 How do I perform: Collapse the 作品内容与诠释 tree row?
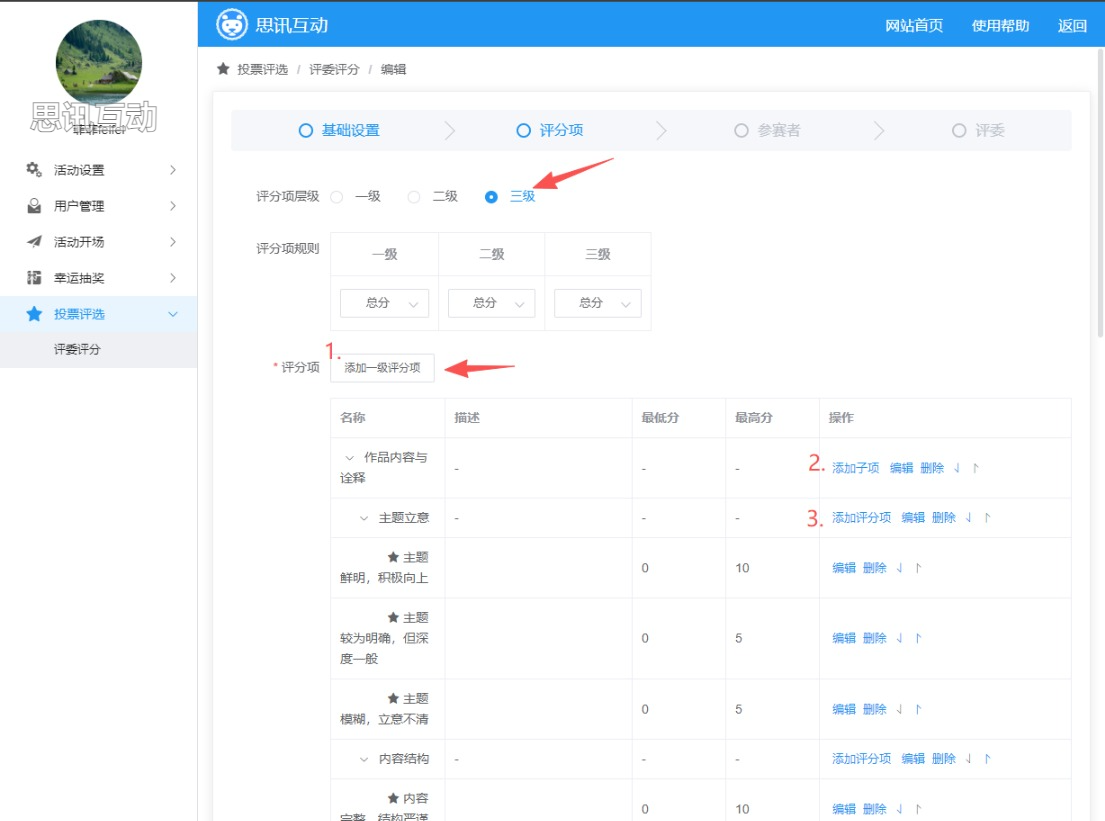[x=349, y=458]
